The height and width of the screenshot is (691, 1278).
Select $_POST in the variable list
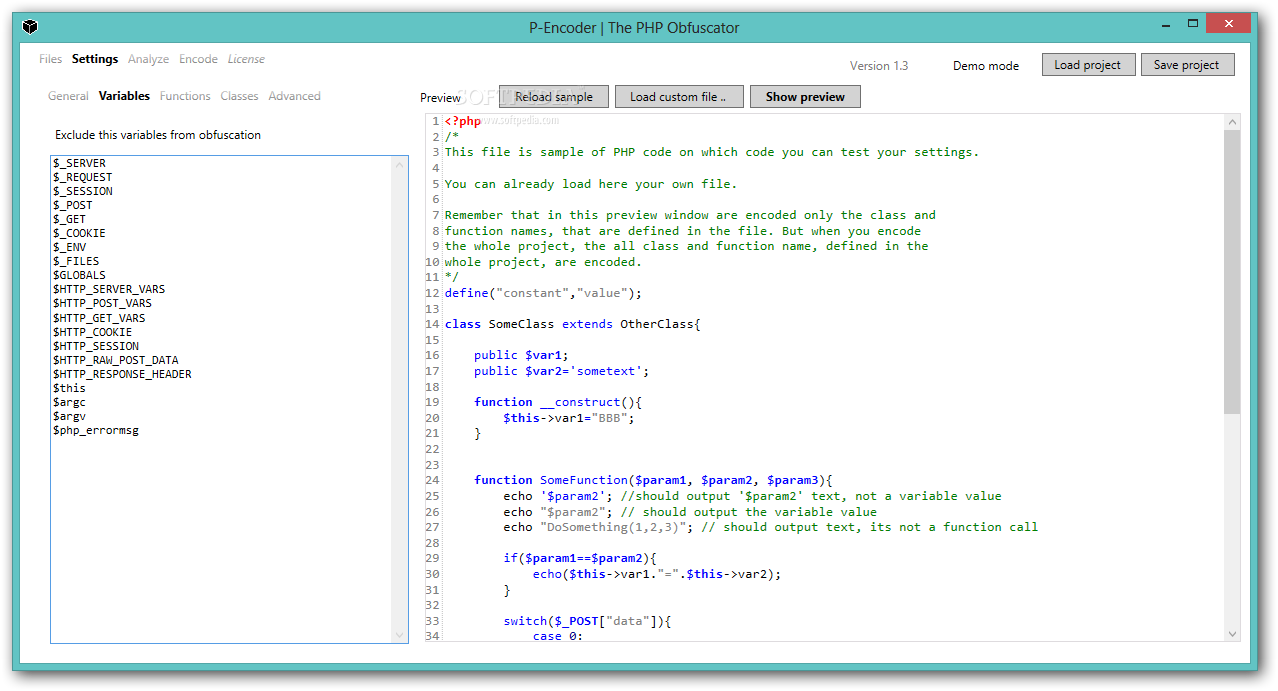tap(73, 205)
